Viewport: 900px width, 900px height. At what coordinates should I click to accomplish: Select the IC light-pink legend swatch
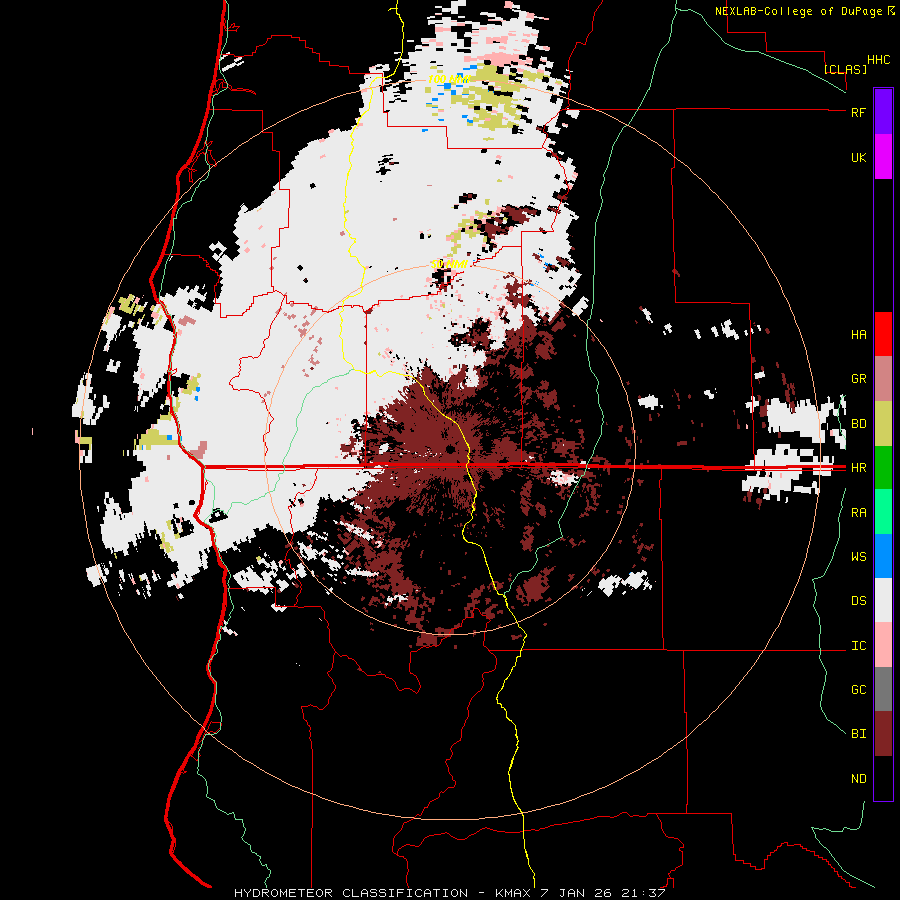click(883, 645)
